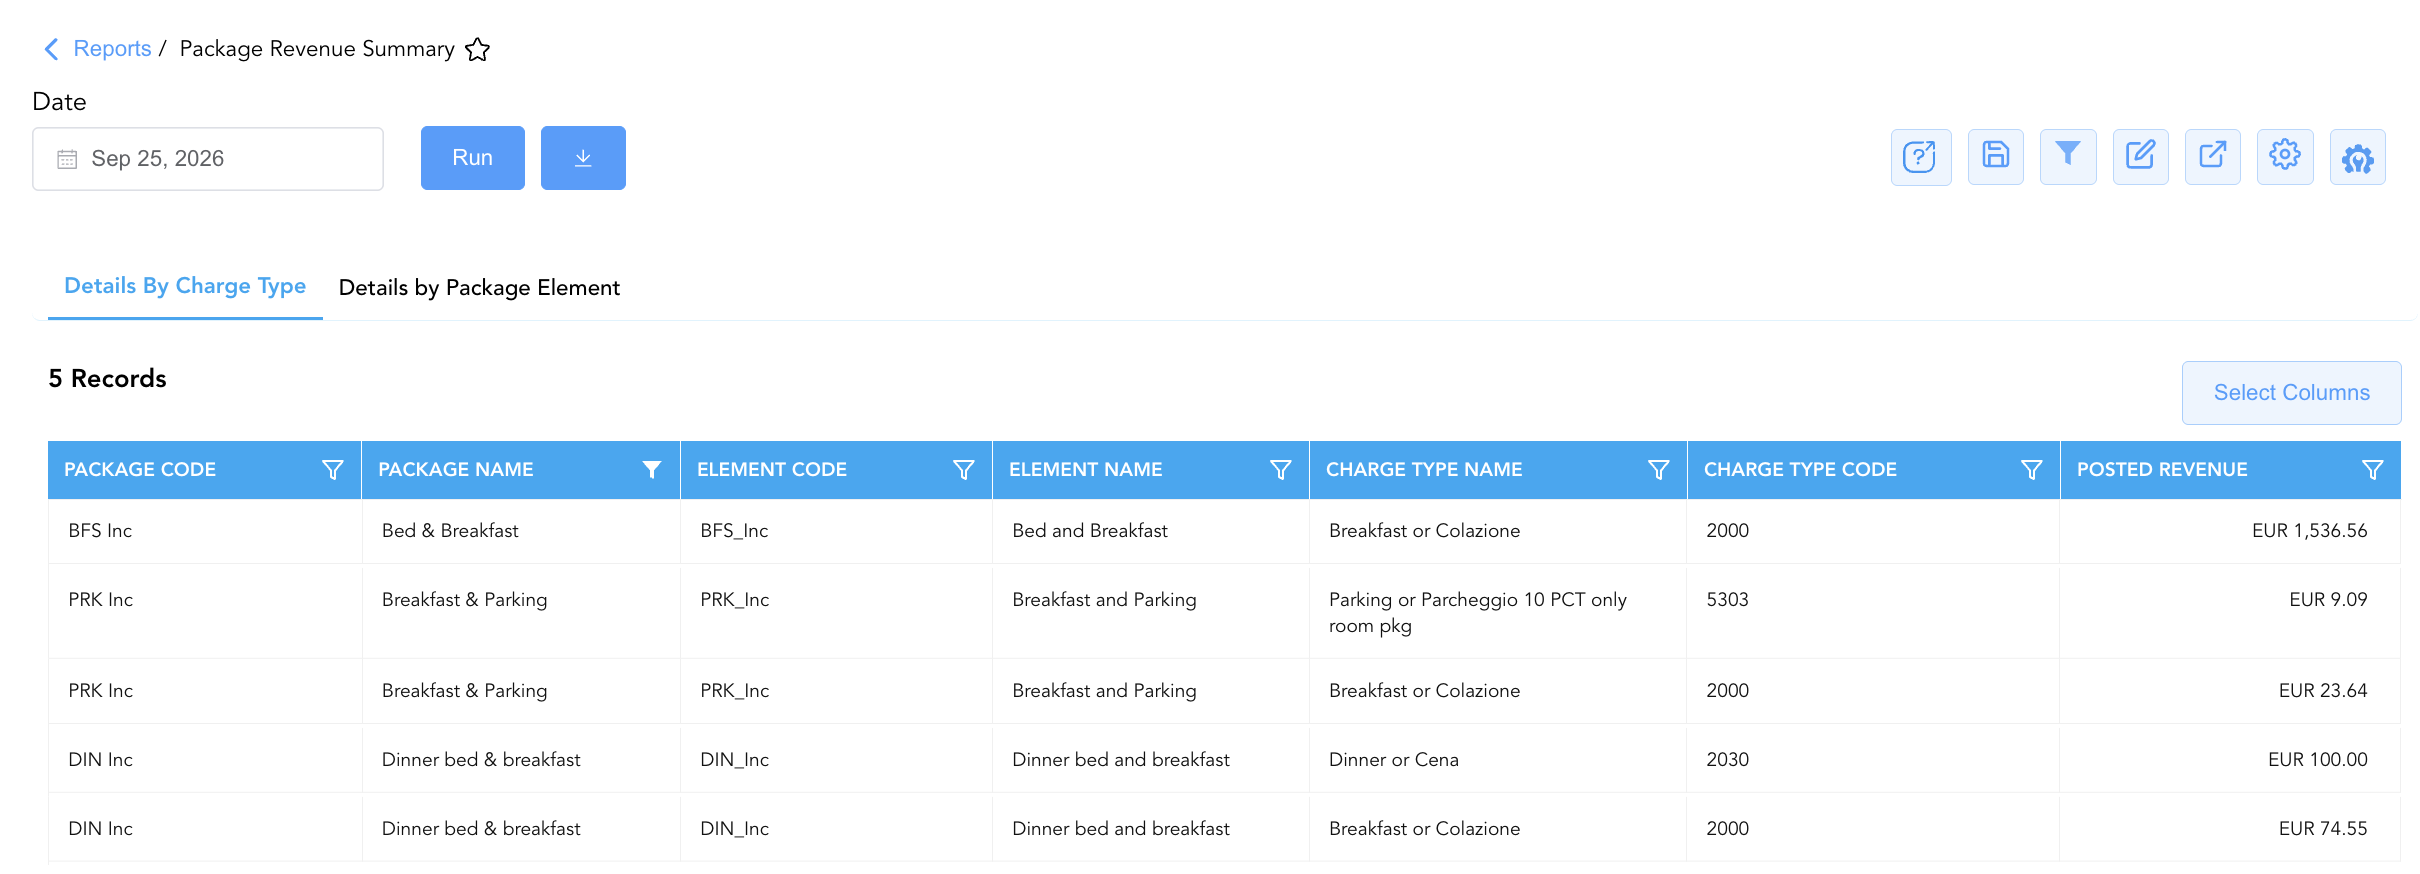Click the back chevron next to Reports
Screen dimensions: 2420x874
52,49
